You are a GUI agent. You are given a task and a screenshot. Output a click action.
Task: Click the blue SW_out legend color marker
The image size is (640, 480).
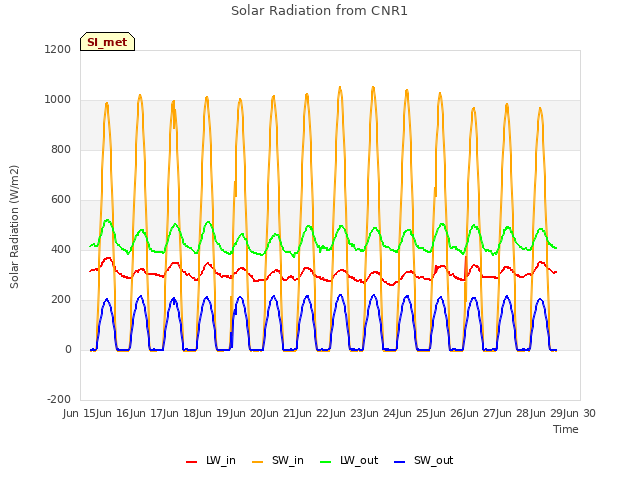tap(400, 462)
